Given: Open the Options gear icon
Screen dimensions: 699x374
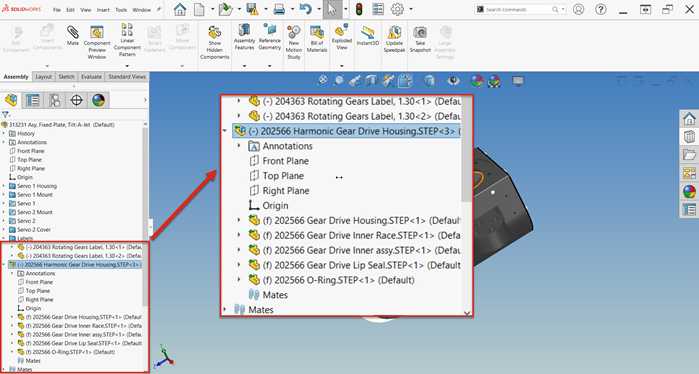Looking at the screenshot, I should (x=397, y=9).
